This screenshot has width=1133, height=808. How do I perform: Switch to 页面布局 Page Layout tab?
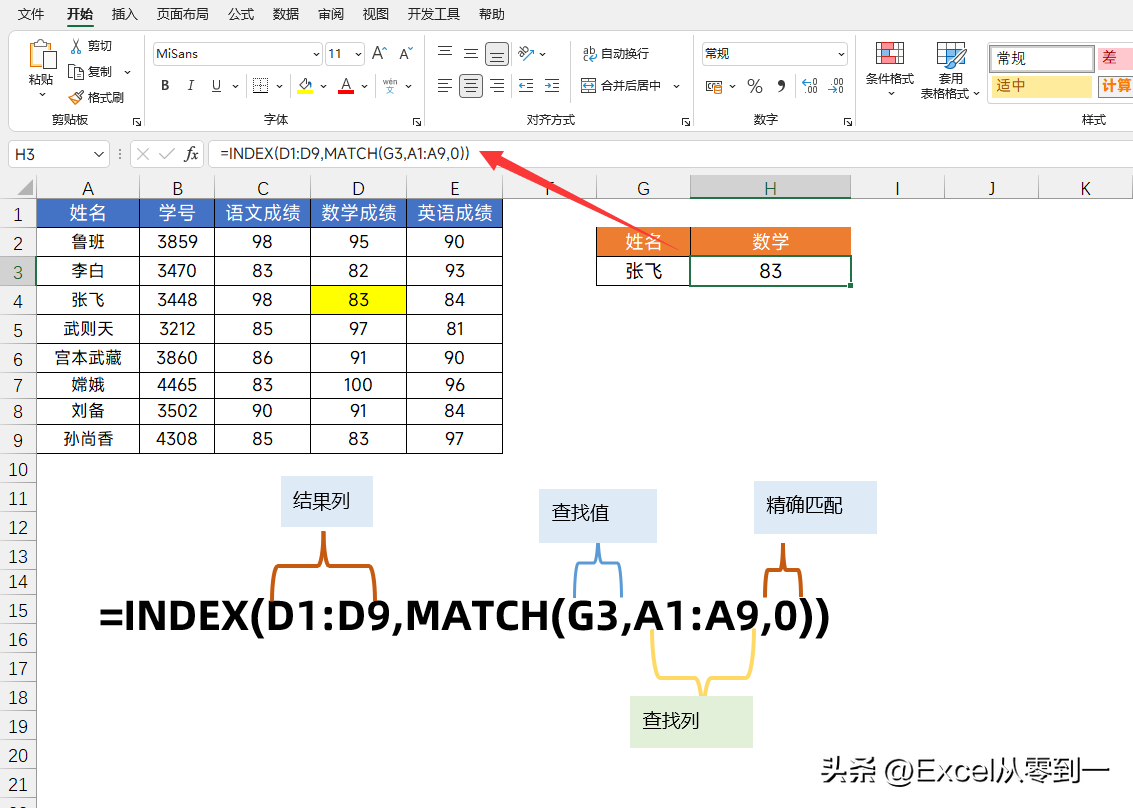tap(182, 14)
